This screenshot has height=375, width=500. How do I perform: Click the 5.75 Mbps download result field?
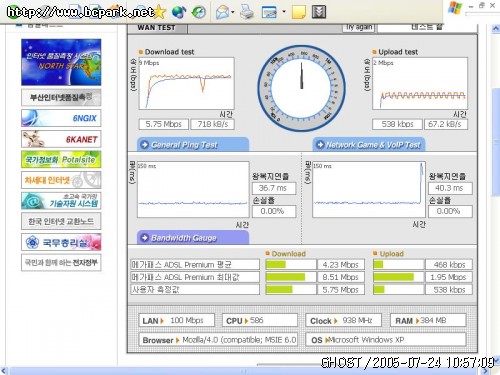coord(163,124)
